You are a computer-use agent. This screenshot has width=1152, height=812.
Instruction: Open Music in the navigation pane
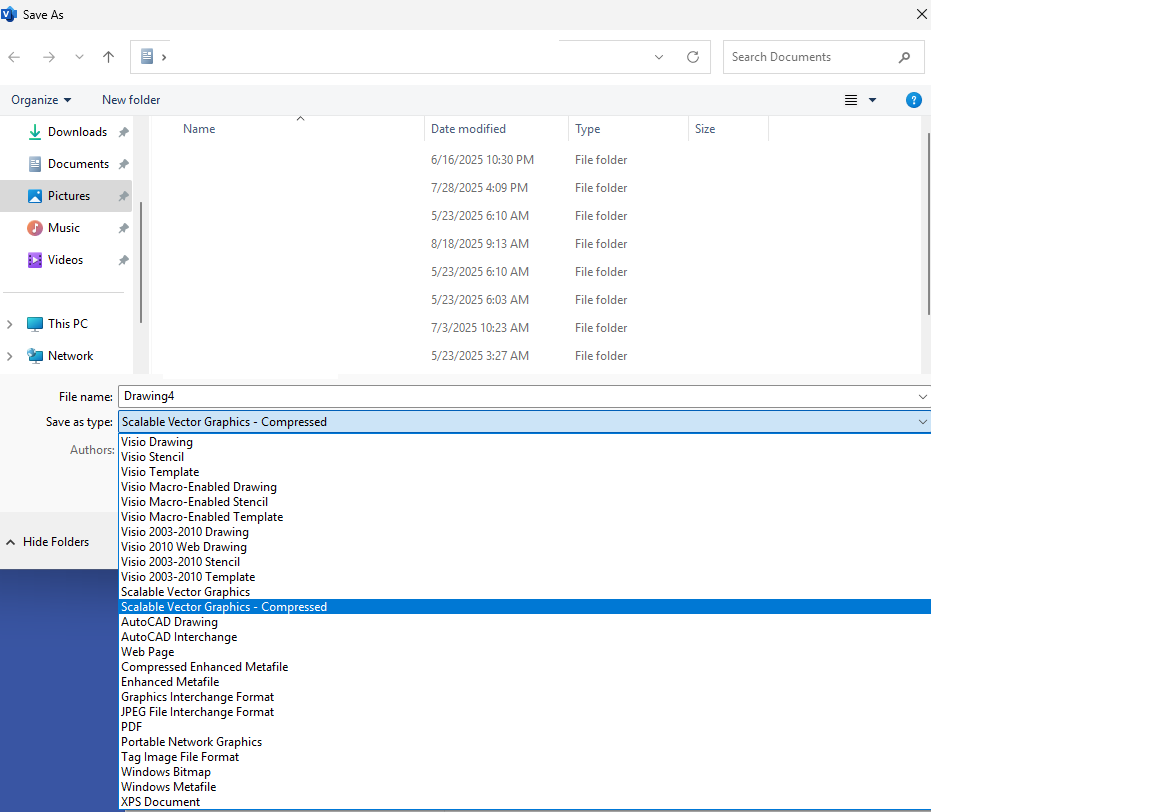pyautogui.click(x=63, y=228)
